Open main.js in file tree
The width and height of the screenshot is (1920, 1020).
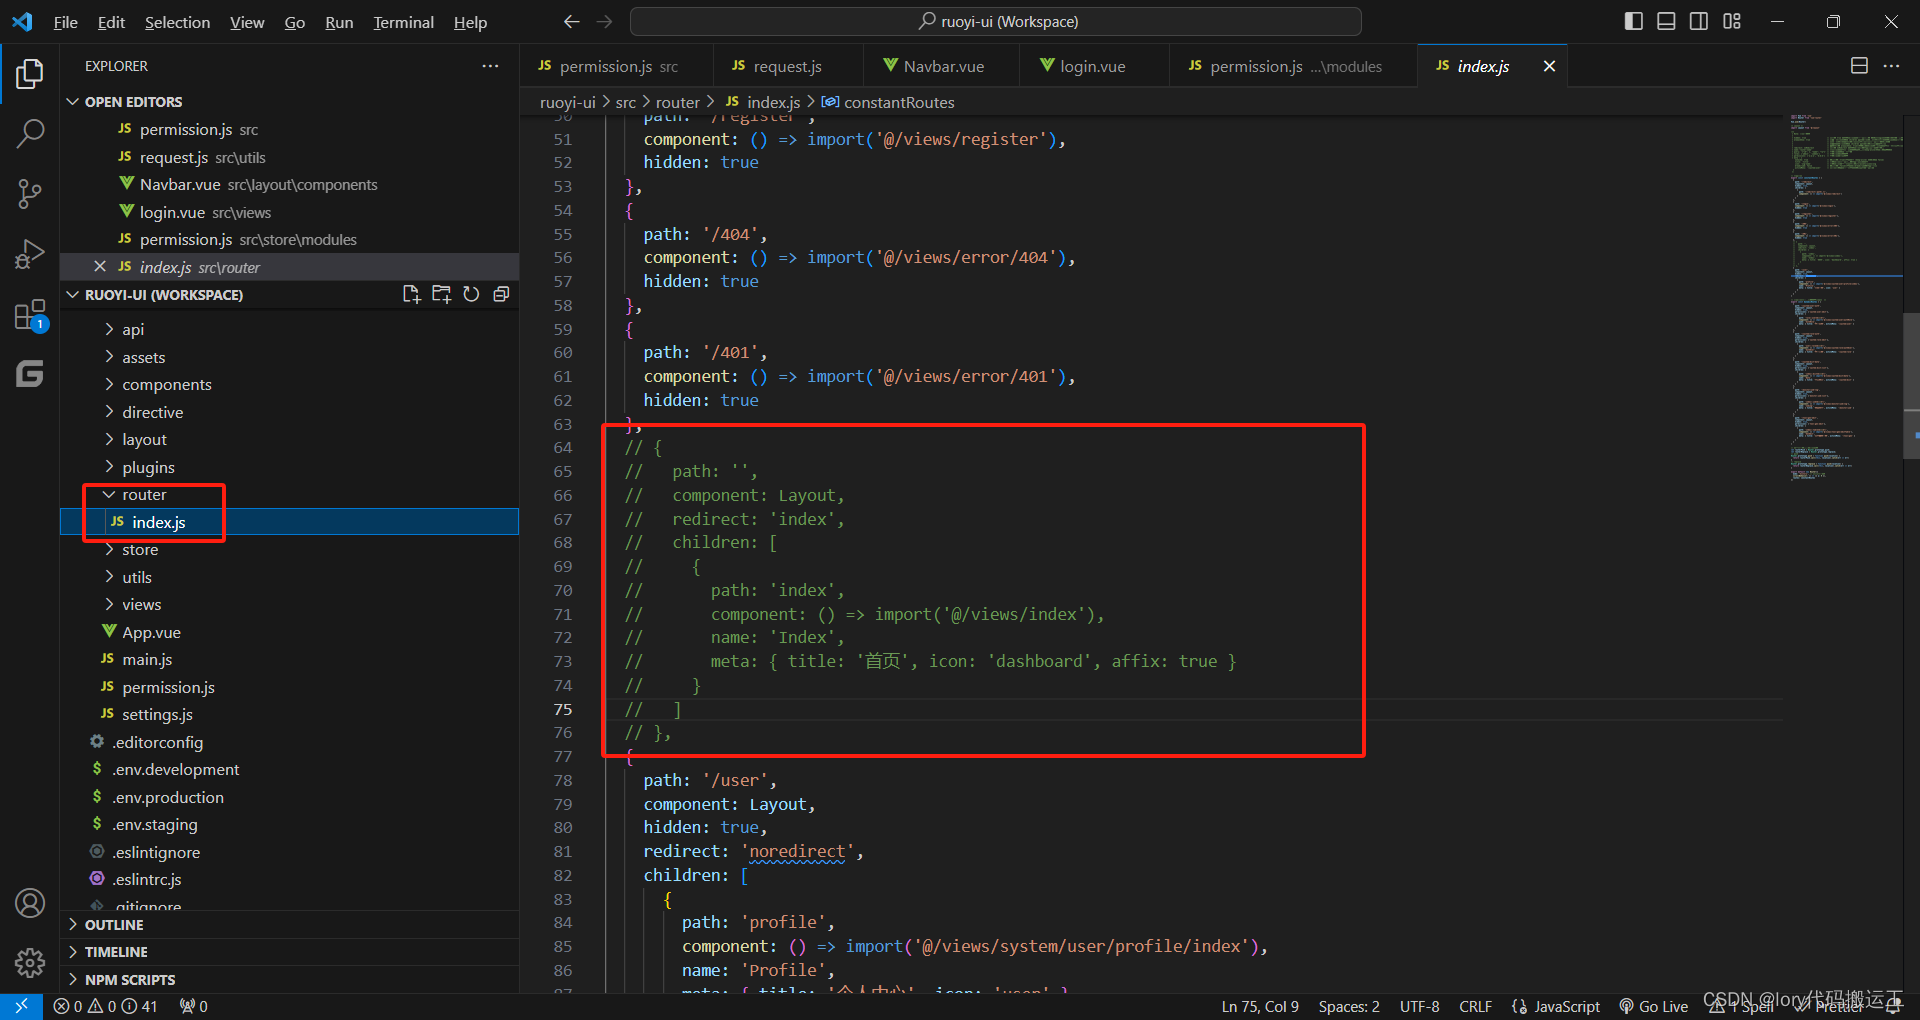pyautogui.click(x=147, y=659)
